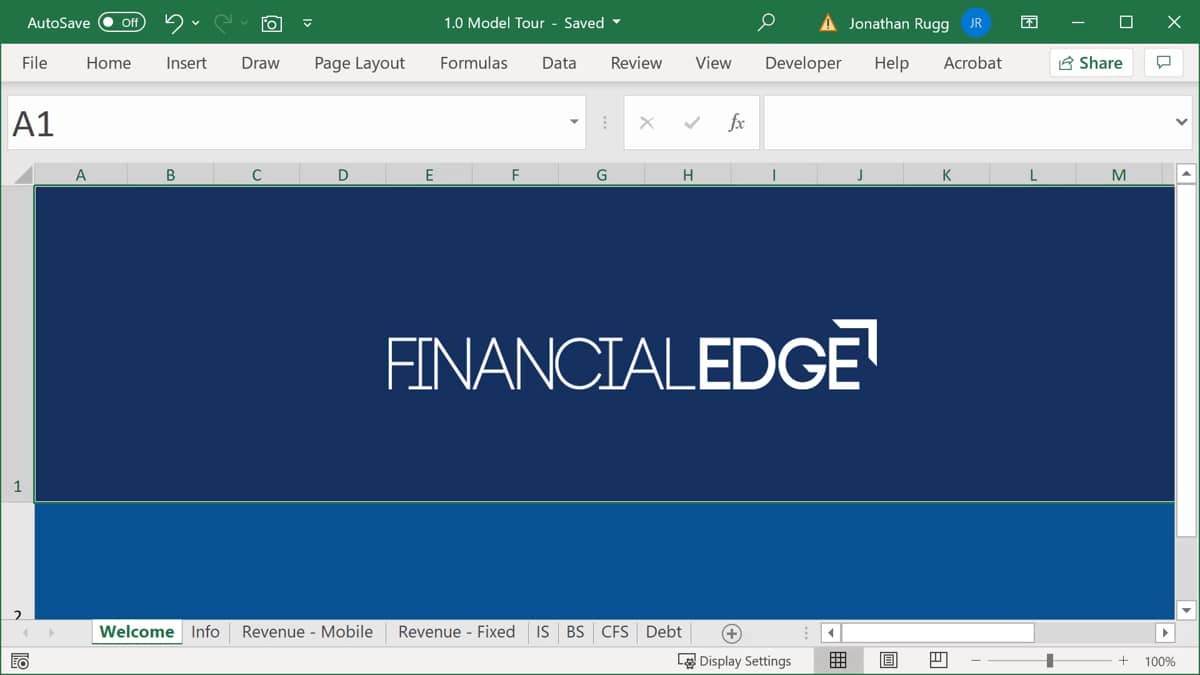Switch to the Home ribbon tab
This screenshot has width=1200, height=675.
108,62
